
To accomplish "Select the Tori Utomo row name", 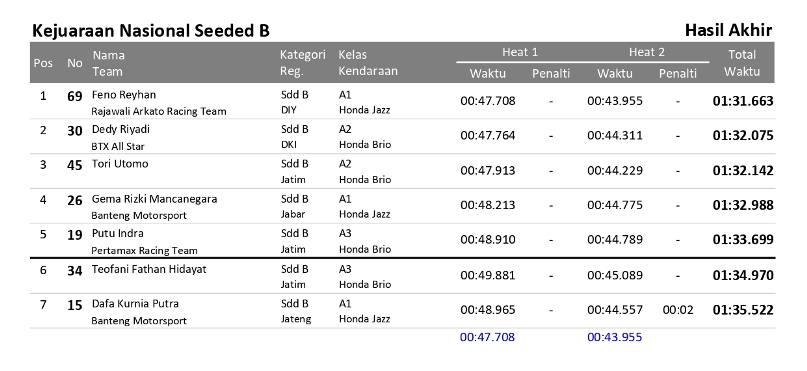I will click(x=120, y=164).
